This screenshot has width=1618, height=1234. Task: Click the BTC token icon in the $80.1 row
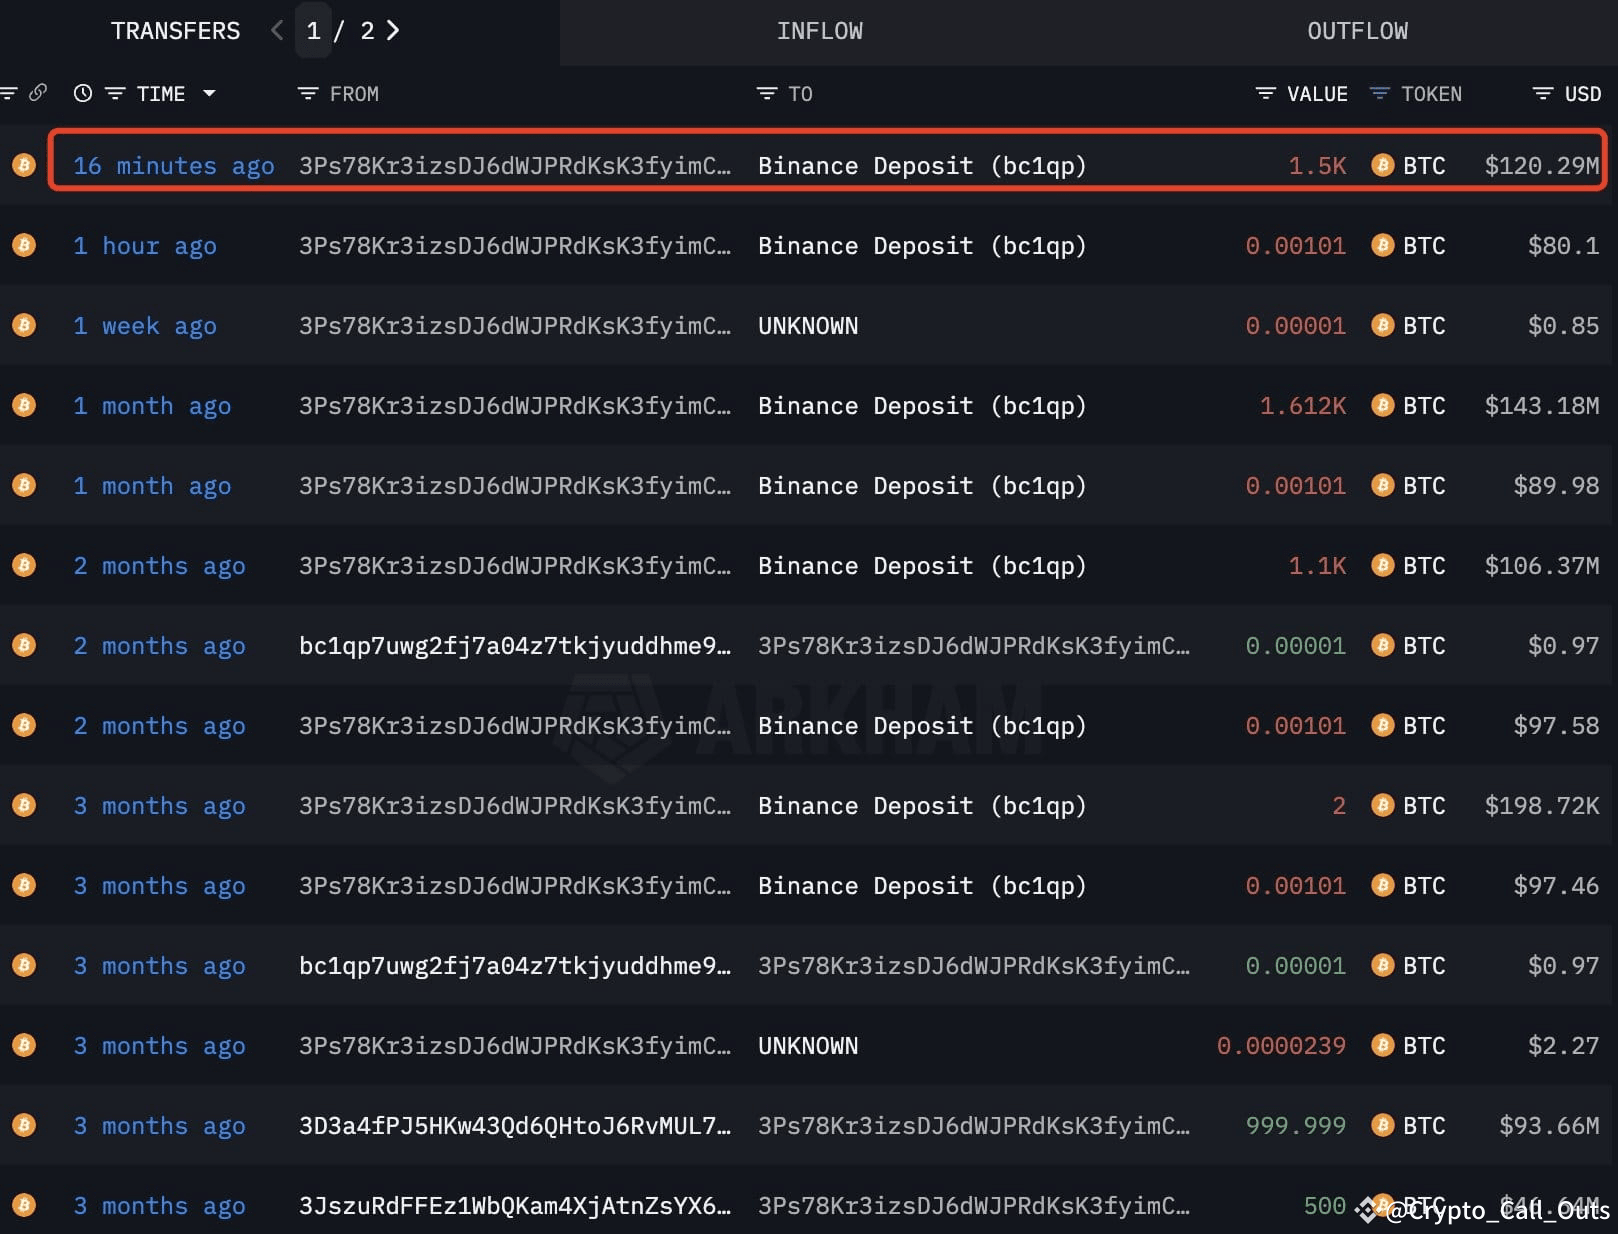tap(1383, 245)
